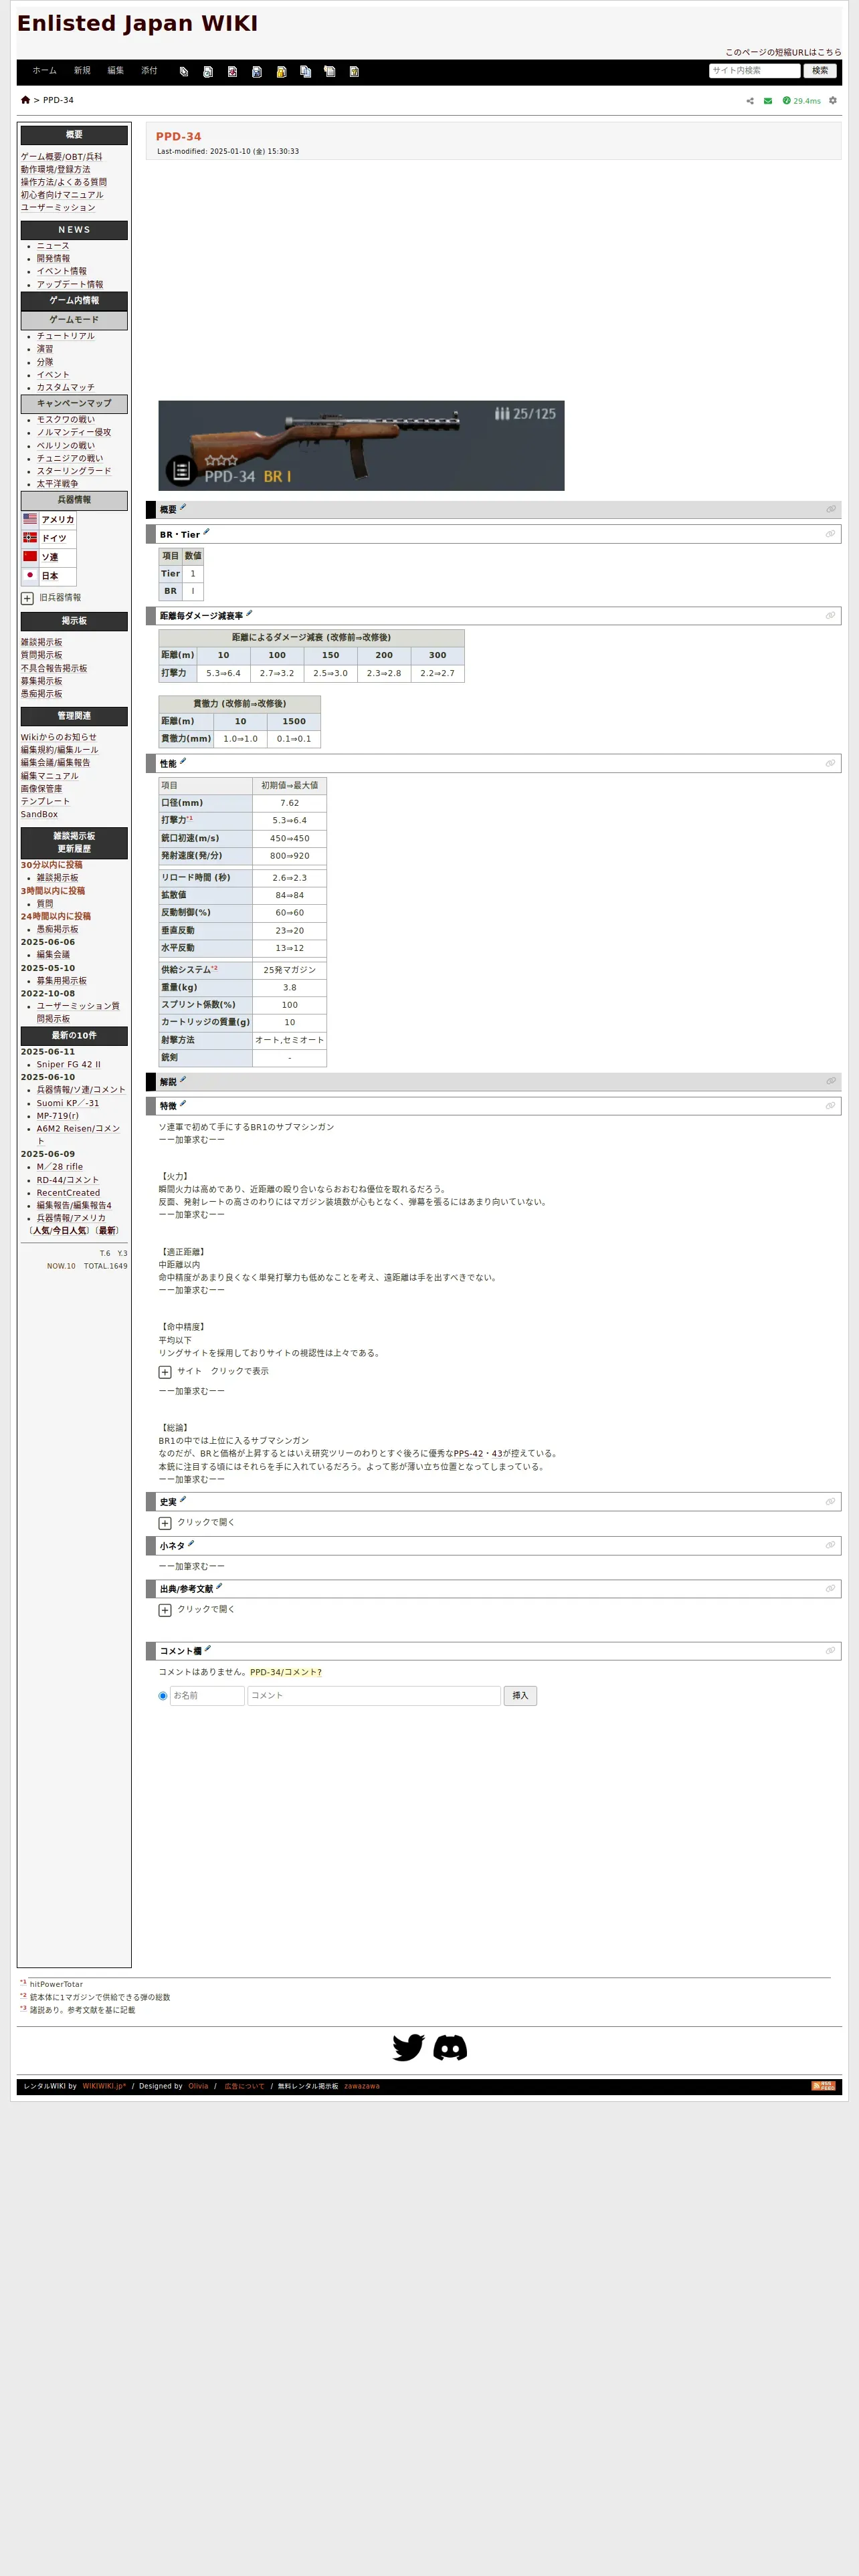Open the WIKIWIKI.jp* footer link
This screenshot has height=2576, width=859.
pos(104,2086)
